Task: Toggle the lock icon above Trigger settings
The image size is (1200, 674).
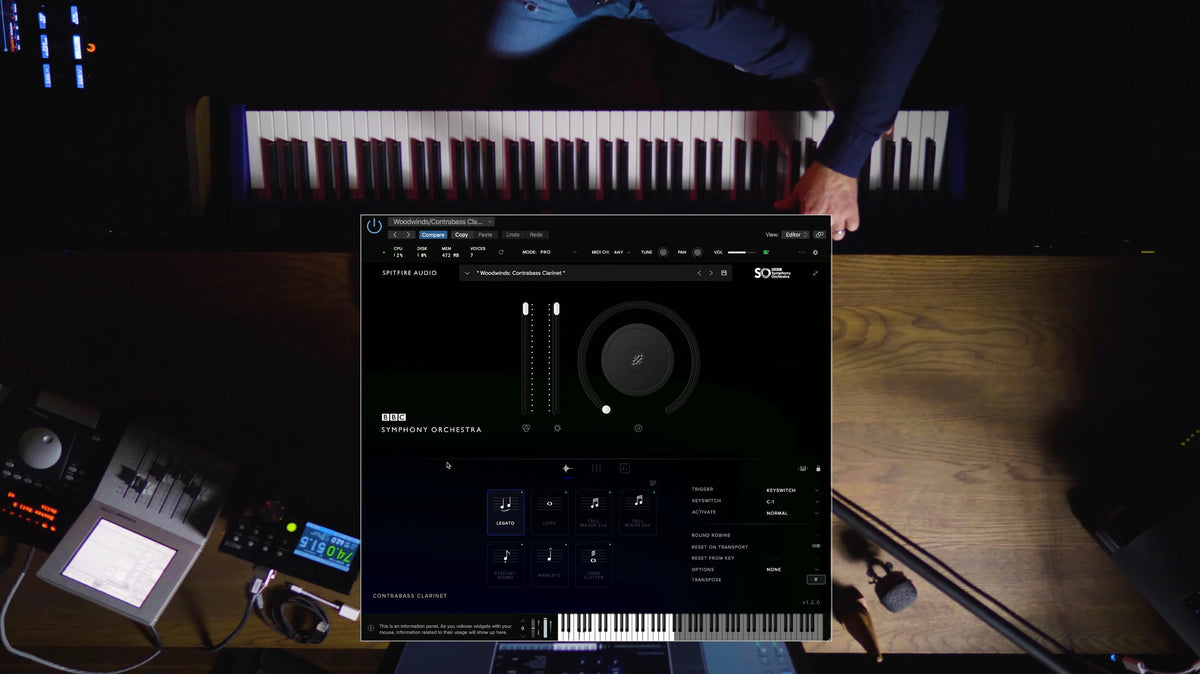Action: pyautogui.click(x=818, y=468)
